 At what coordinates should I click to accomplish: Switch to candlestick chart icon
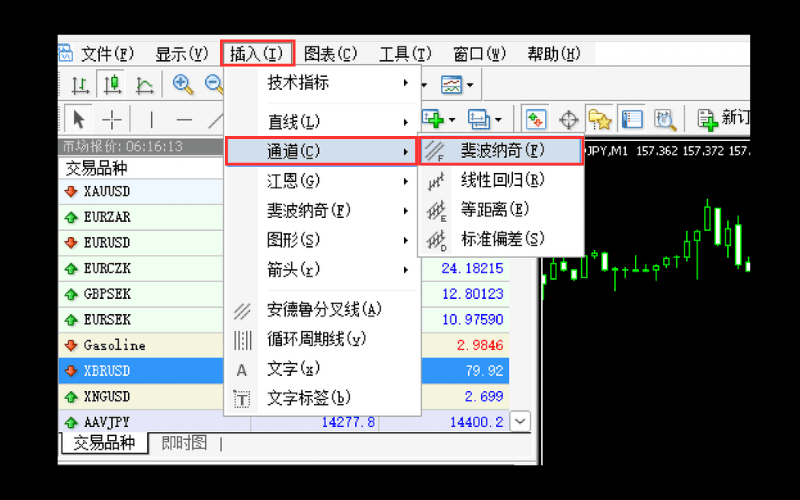coord(112,84)
